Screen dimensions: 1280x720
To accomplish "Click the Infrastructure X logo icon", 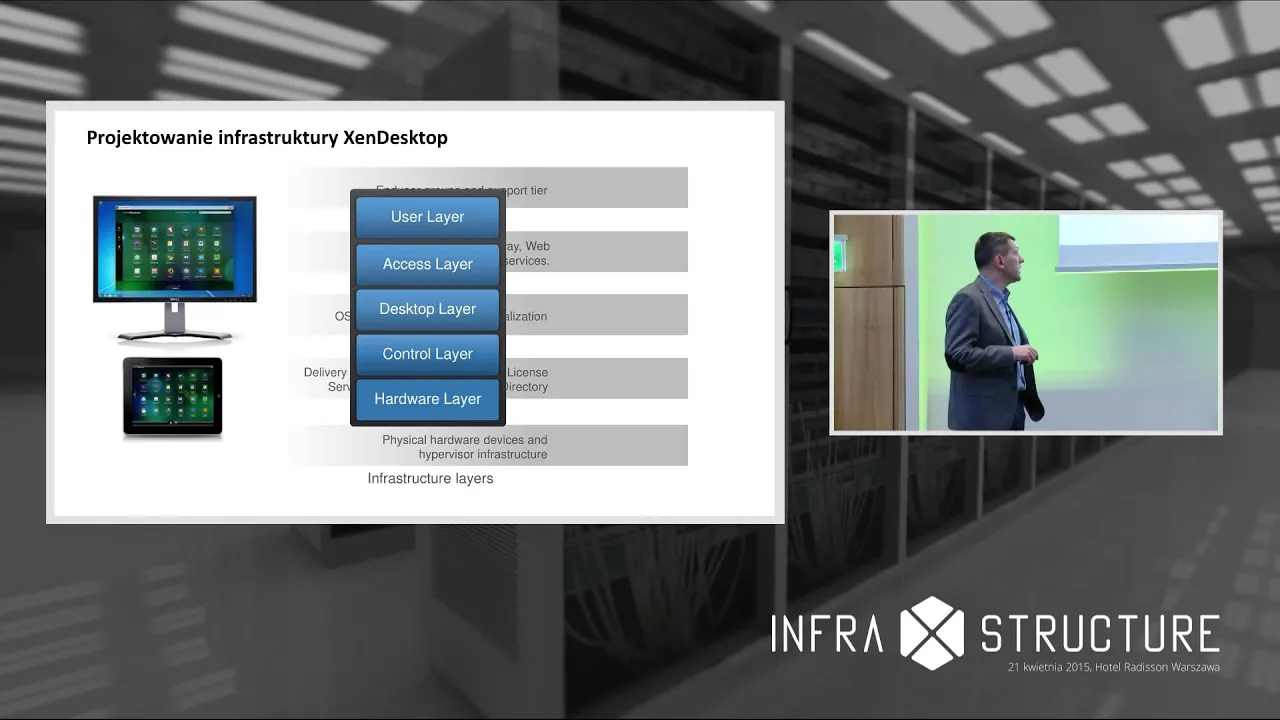I will tap(932, 633).
